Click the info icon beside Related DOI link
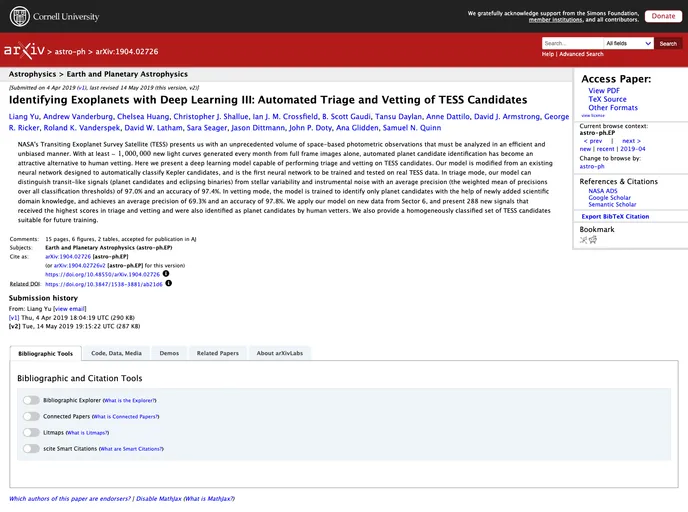The height and width of the screenshot is (512, 688). coord(168,283)
